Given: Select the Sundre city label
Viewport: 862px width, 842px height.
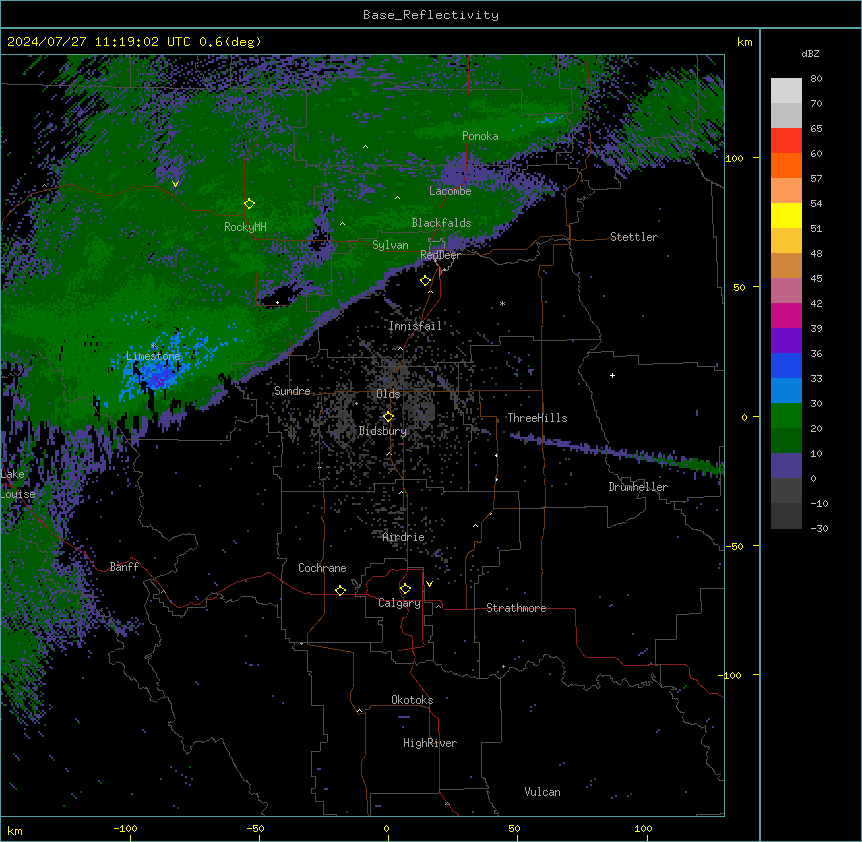Looking at the screenshot, I should 292,391.
